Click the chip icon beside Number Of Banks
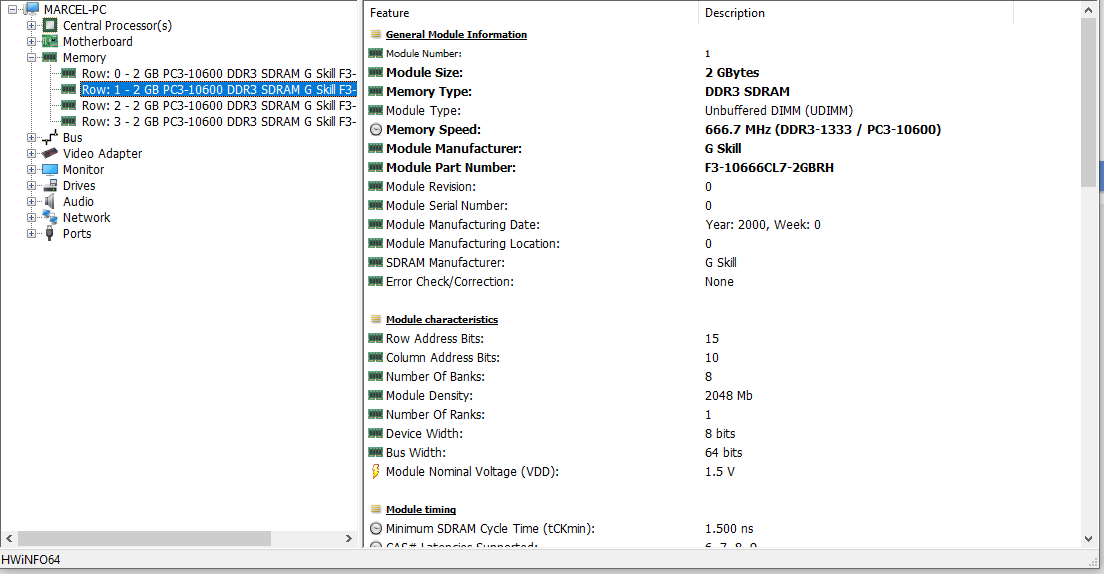 coord(376,376)
